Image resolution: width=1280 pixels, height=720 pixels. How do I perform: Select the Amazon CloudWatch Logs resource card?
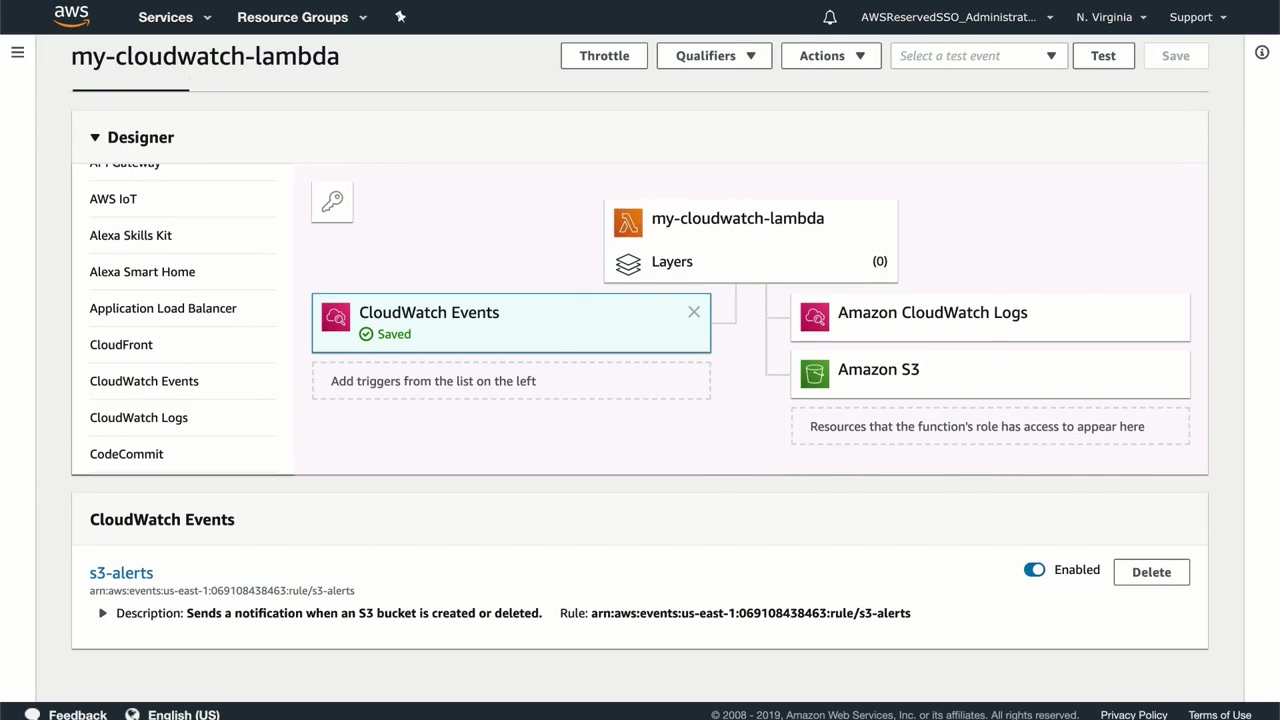pyautogui.click(x=990, y=317)
